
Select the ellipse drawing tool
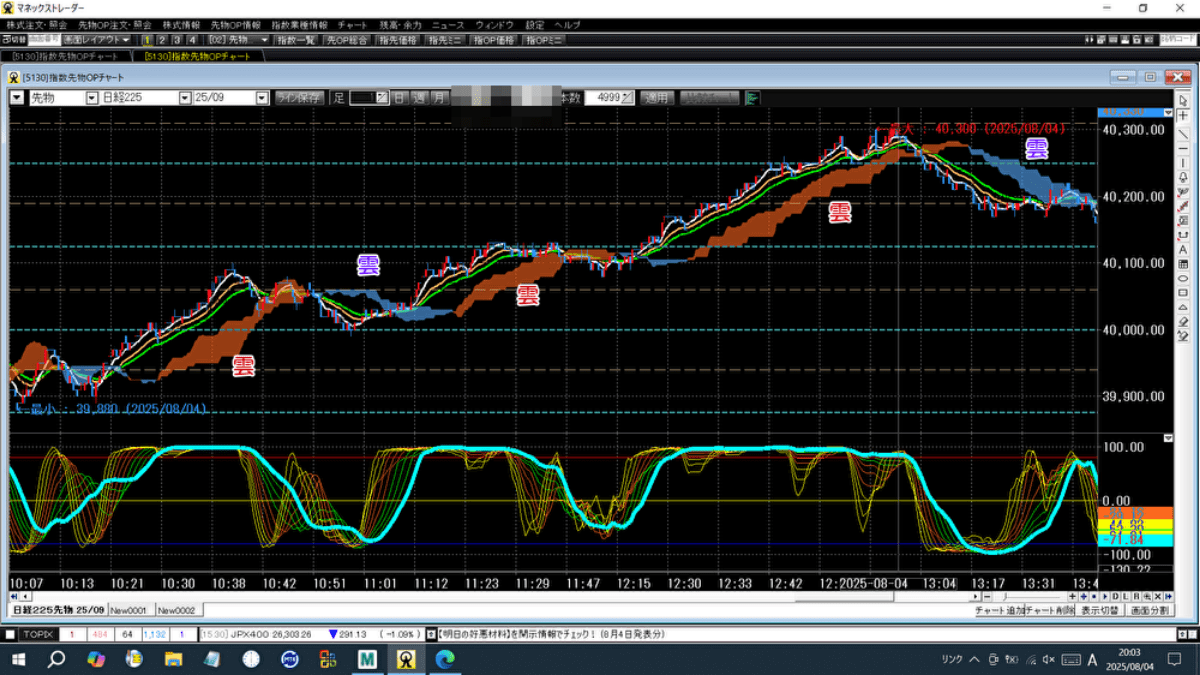(1183, 278)
